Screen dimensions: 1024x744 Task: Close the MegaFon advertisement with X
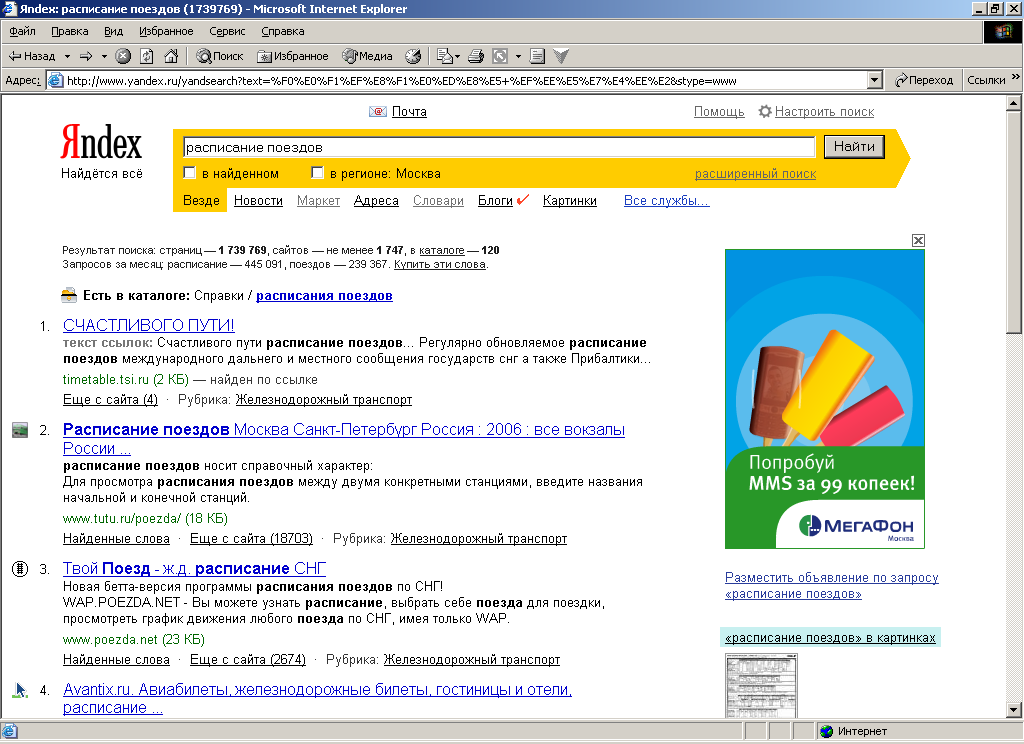click(918, 240)
